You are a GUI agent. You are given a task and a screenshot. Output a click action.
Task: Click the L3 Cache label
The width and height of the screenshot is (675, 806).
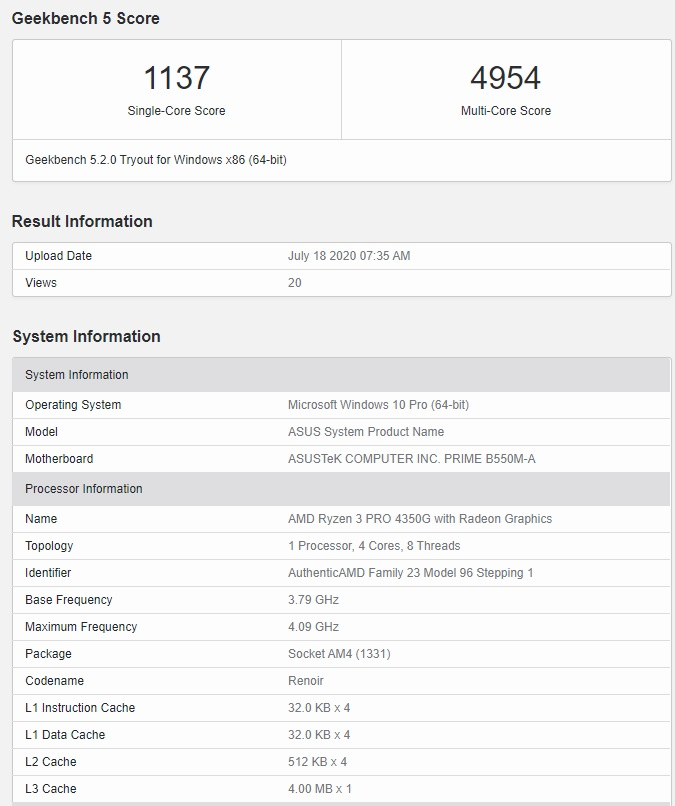[x=51, y=789]
